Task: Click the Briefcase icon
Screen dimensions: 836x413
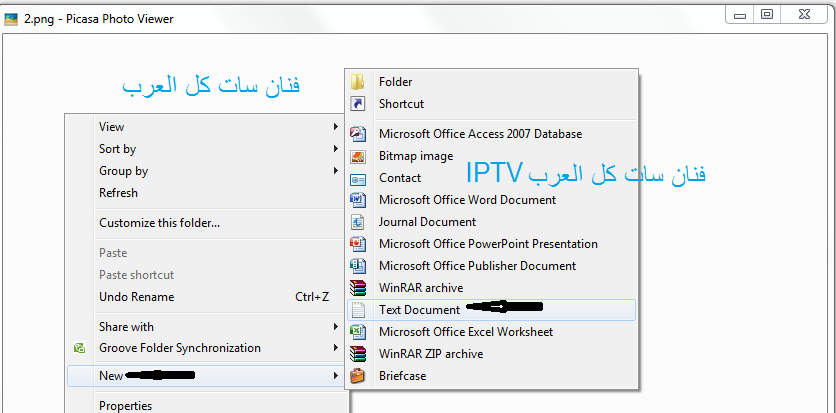Action: click(358, 376)
